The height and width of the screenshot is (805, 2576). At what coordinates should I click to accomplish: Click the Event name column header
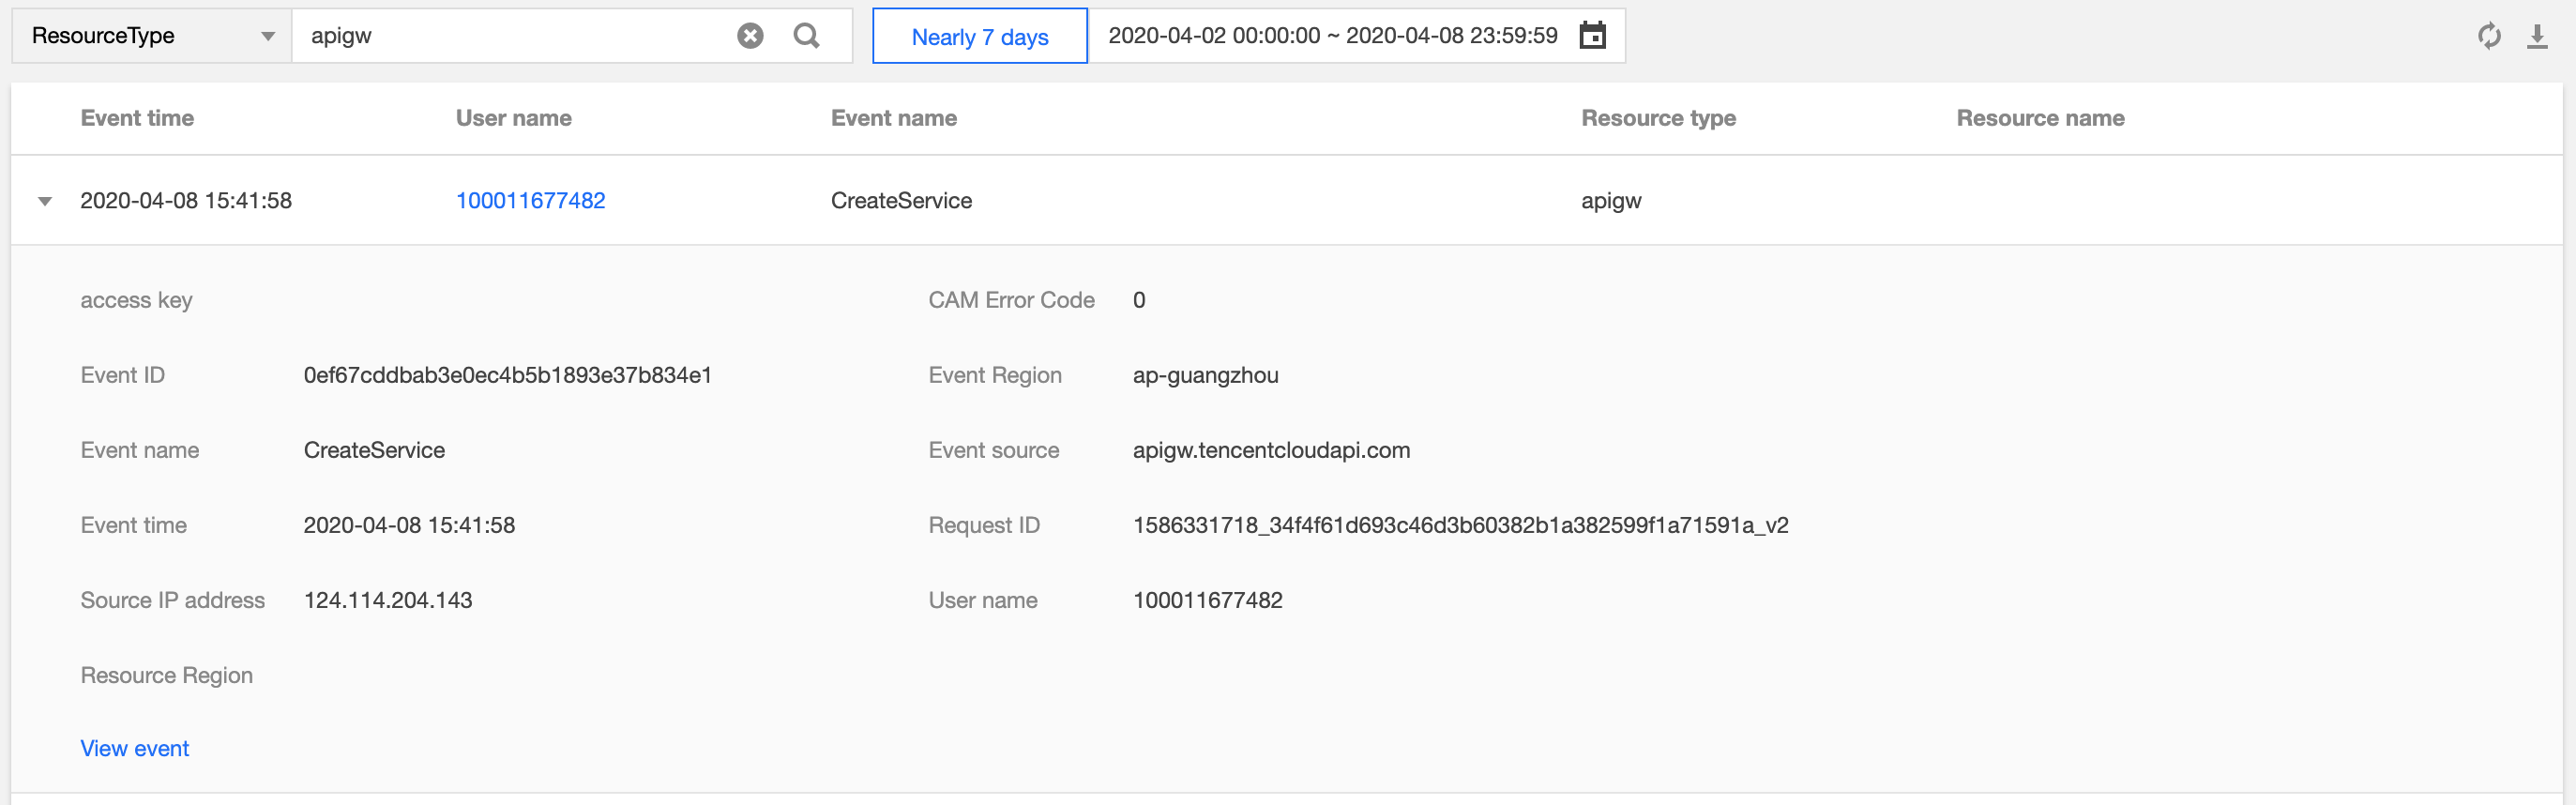893,118
